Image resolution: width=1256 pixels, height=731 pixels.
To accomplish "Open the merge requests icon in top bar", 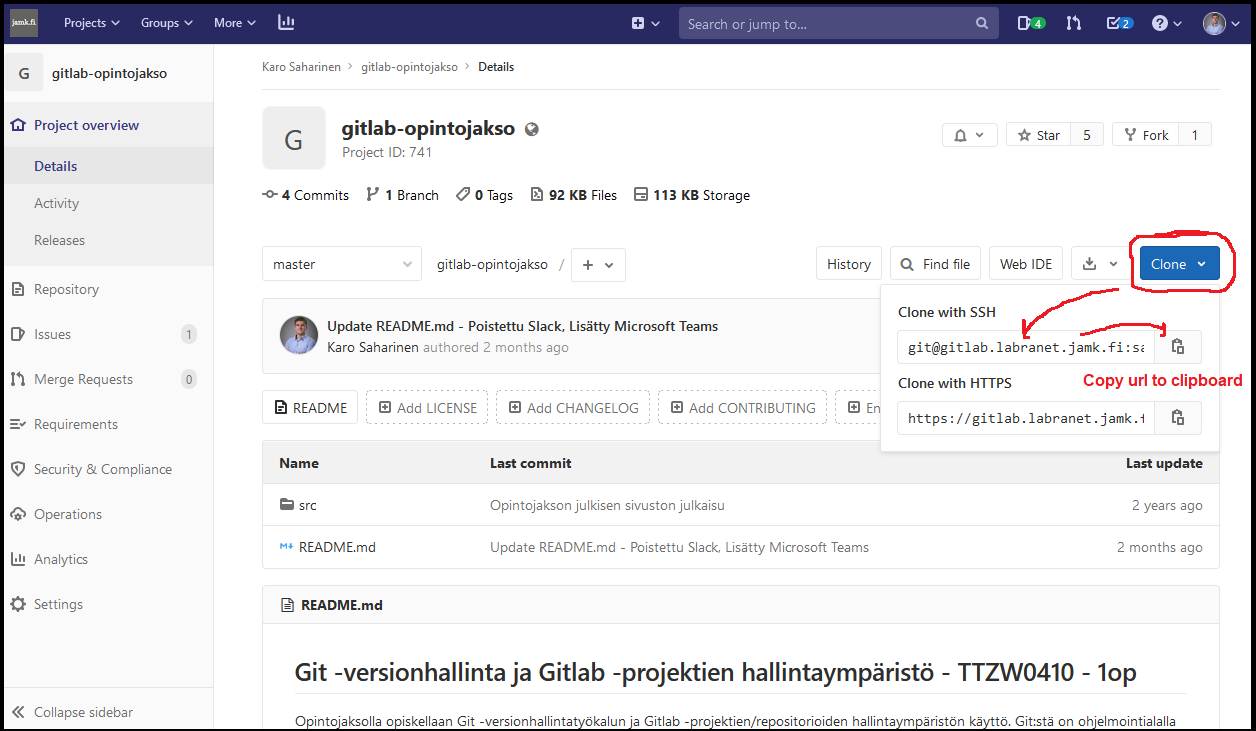I will [1073, 23].
